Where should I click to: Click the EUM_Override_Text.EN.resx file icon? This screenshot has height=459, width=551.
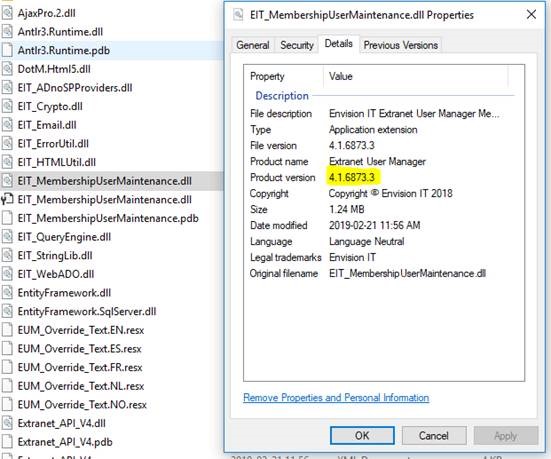(x=7, y=330)
